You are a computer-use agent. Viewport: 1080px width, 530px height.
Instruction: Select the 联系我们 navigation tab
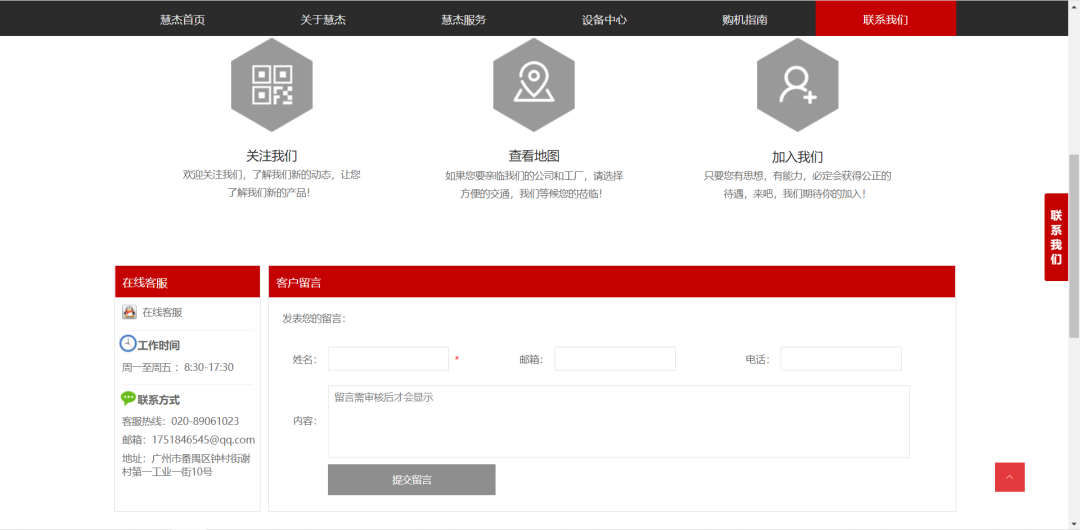click(886, 19)
